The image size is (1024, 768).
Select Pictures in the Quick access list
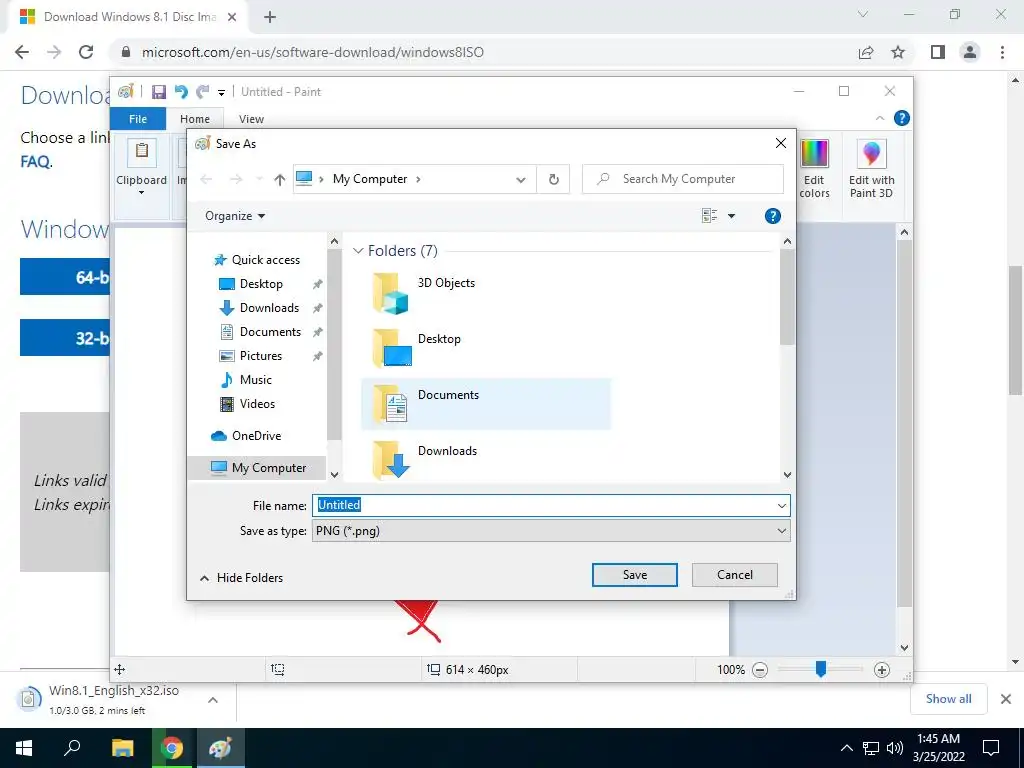[x=261, y=356]
